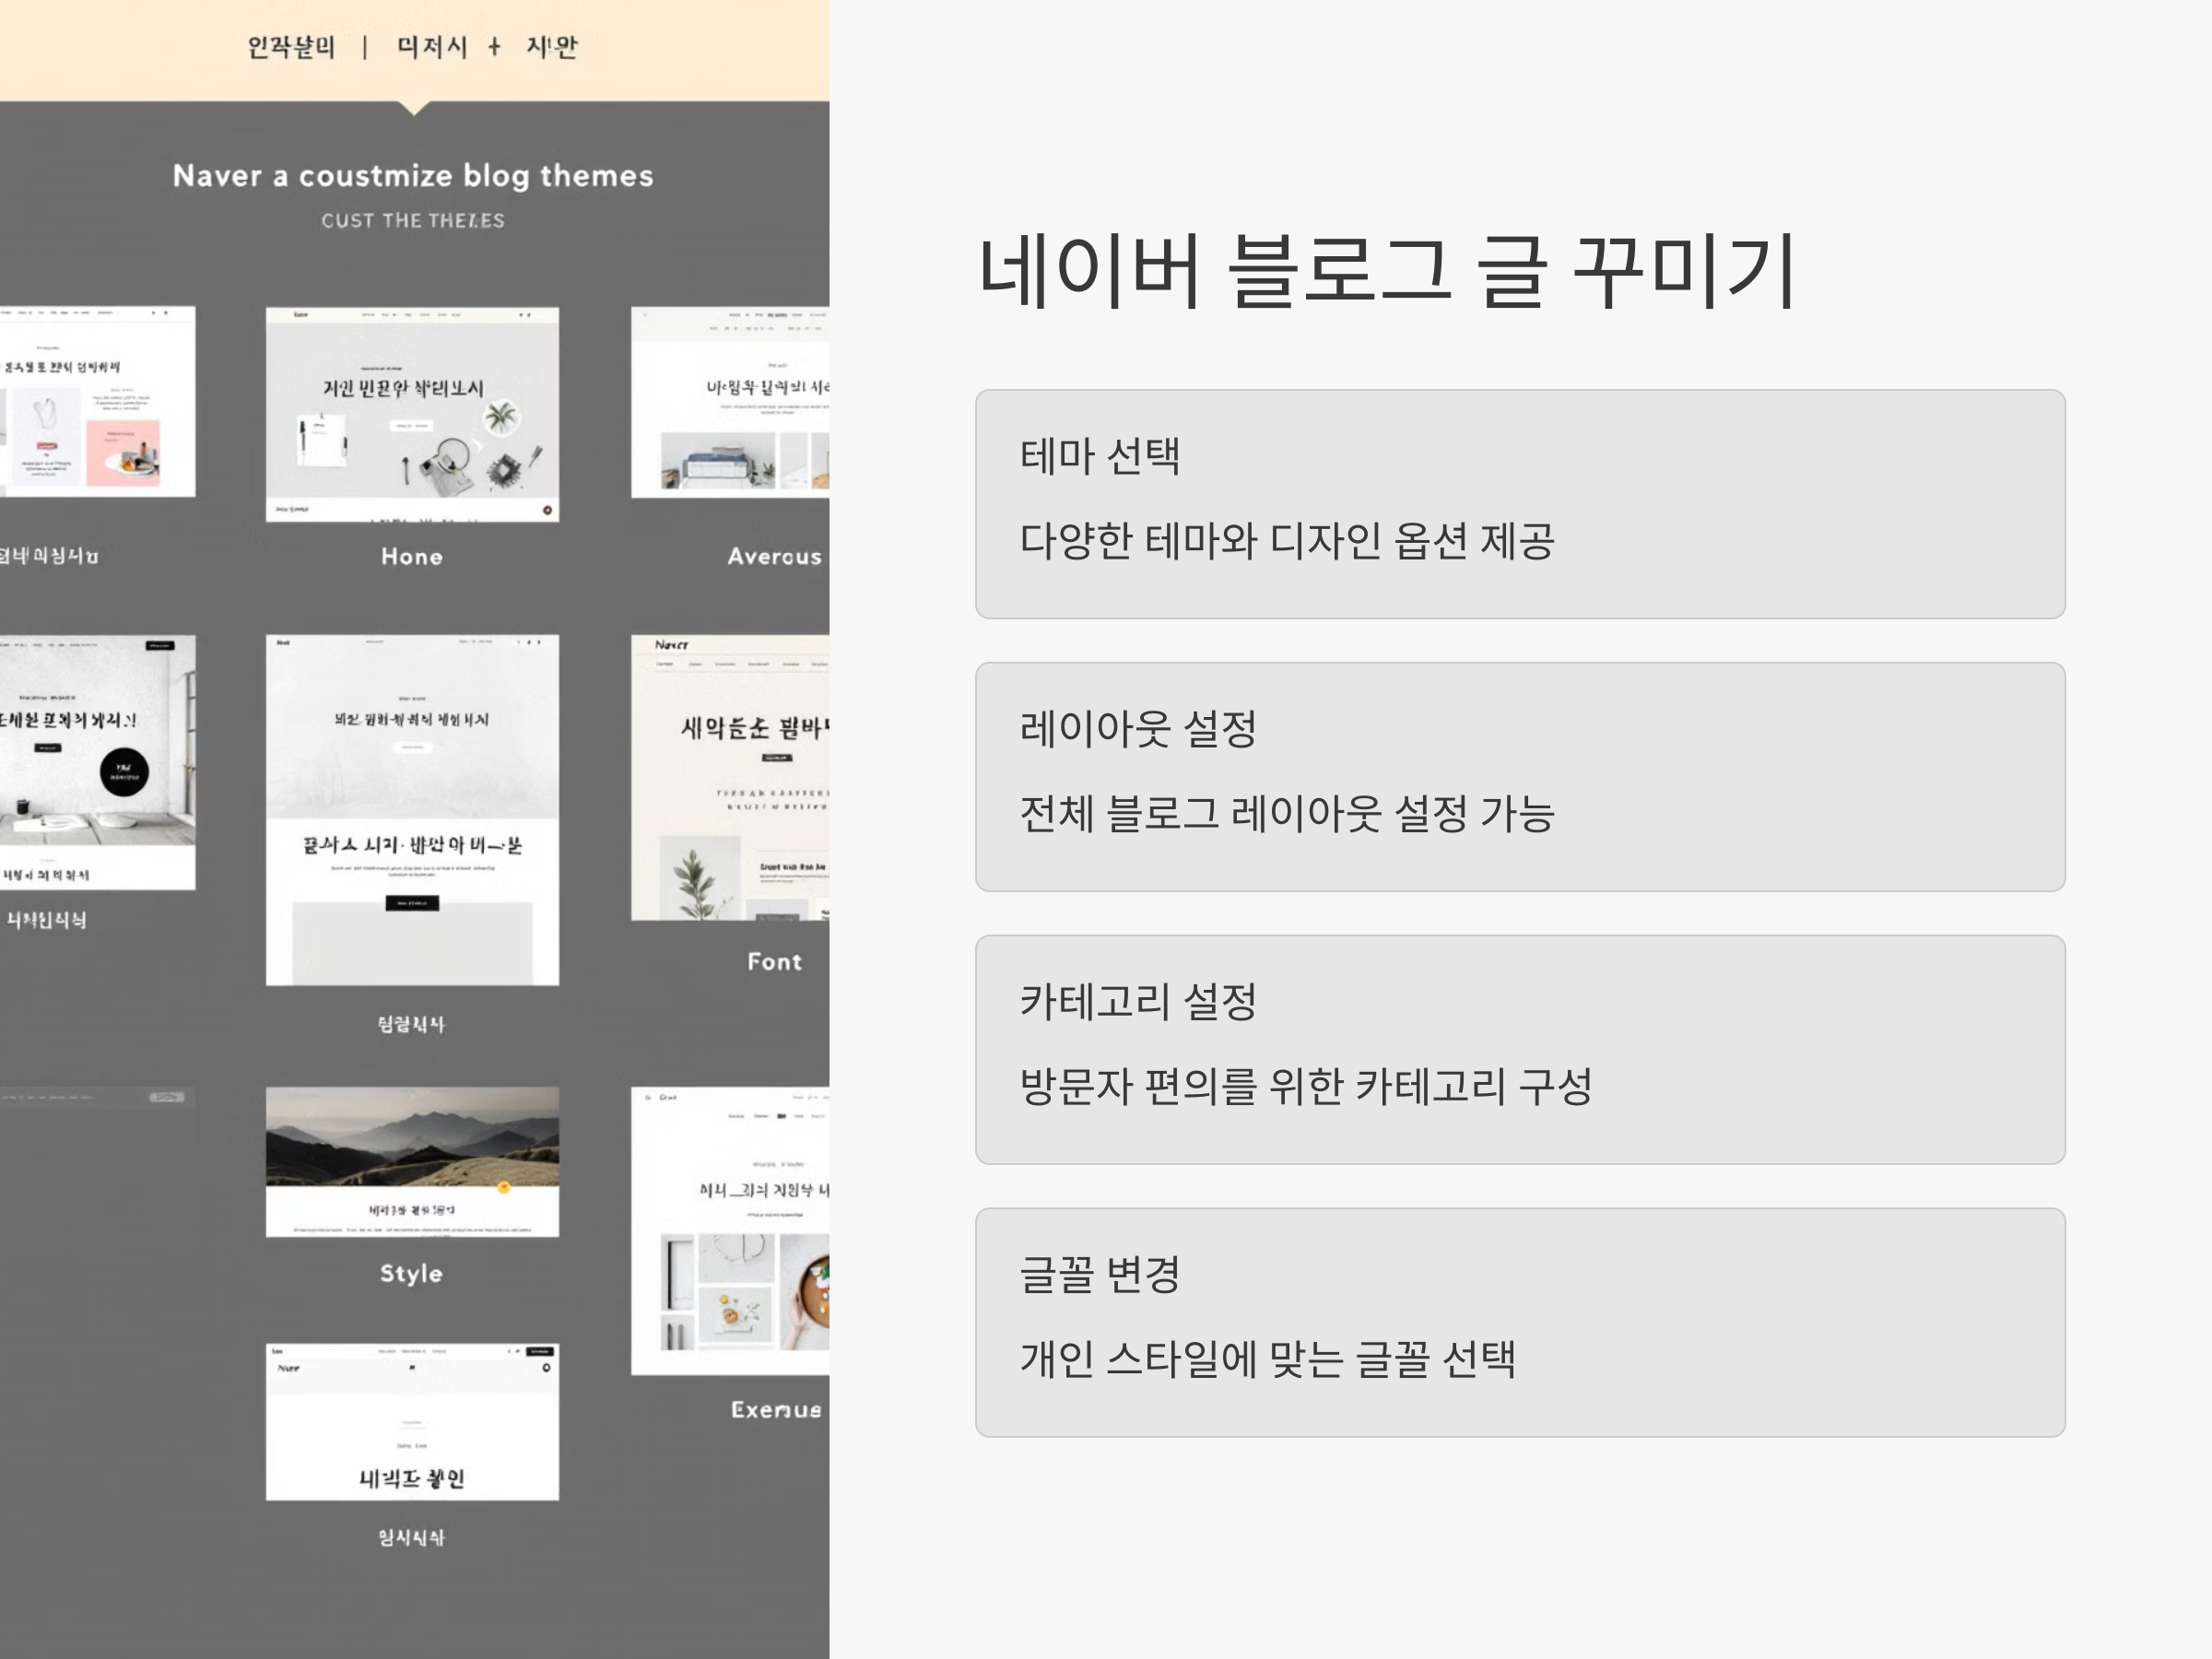Click the plus sign in top header
The width and height of the screenshot is (2212, 1659).
(x=494, y=47)
